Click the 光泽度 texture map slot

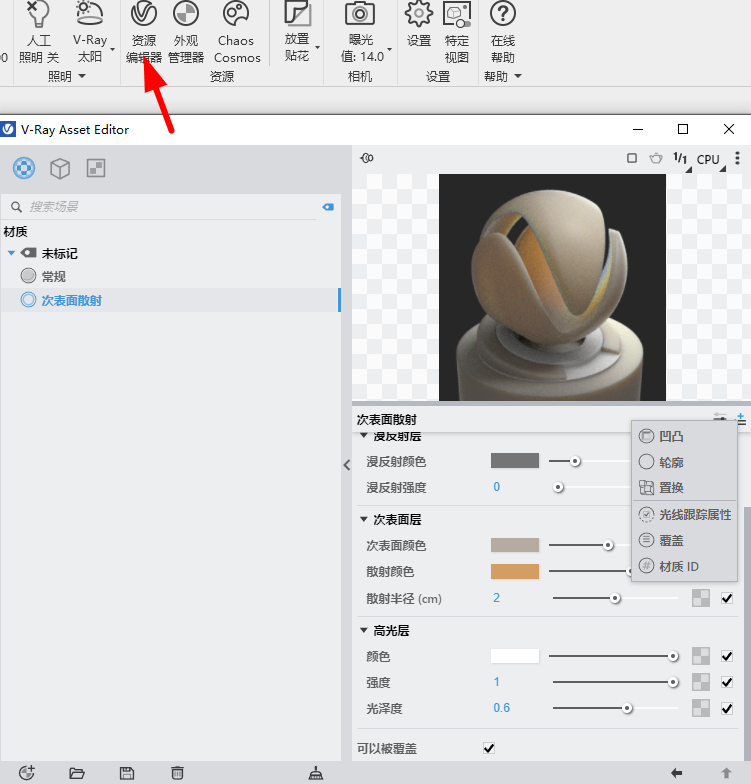[x=701, y=708]
